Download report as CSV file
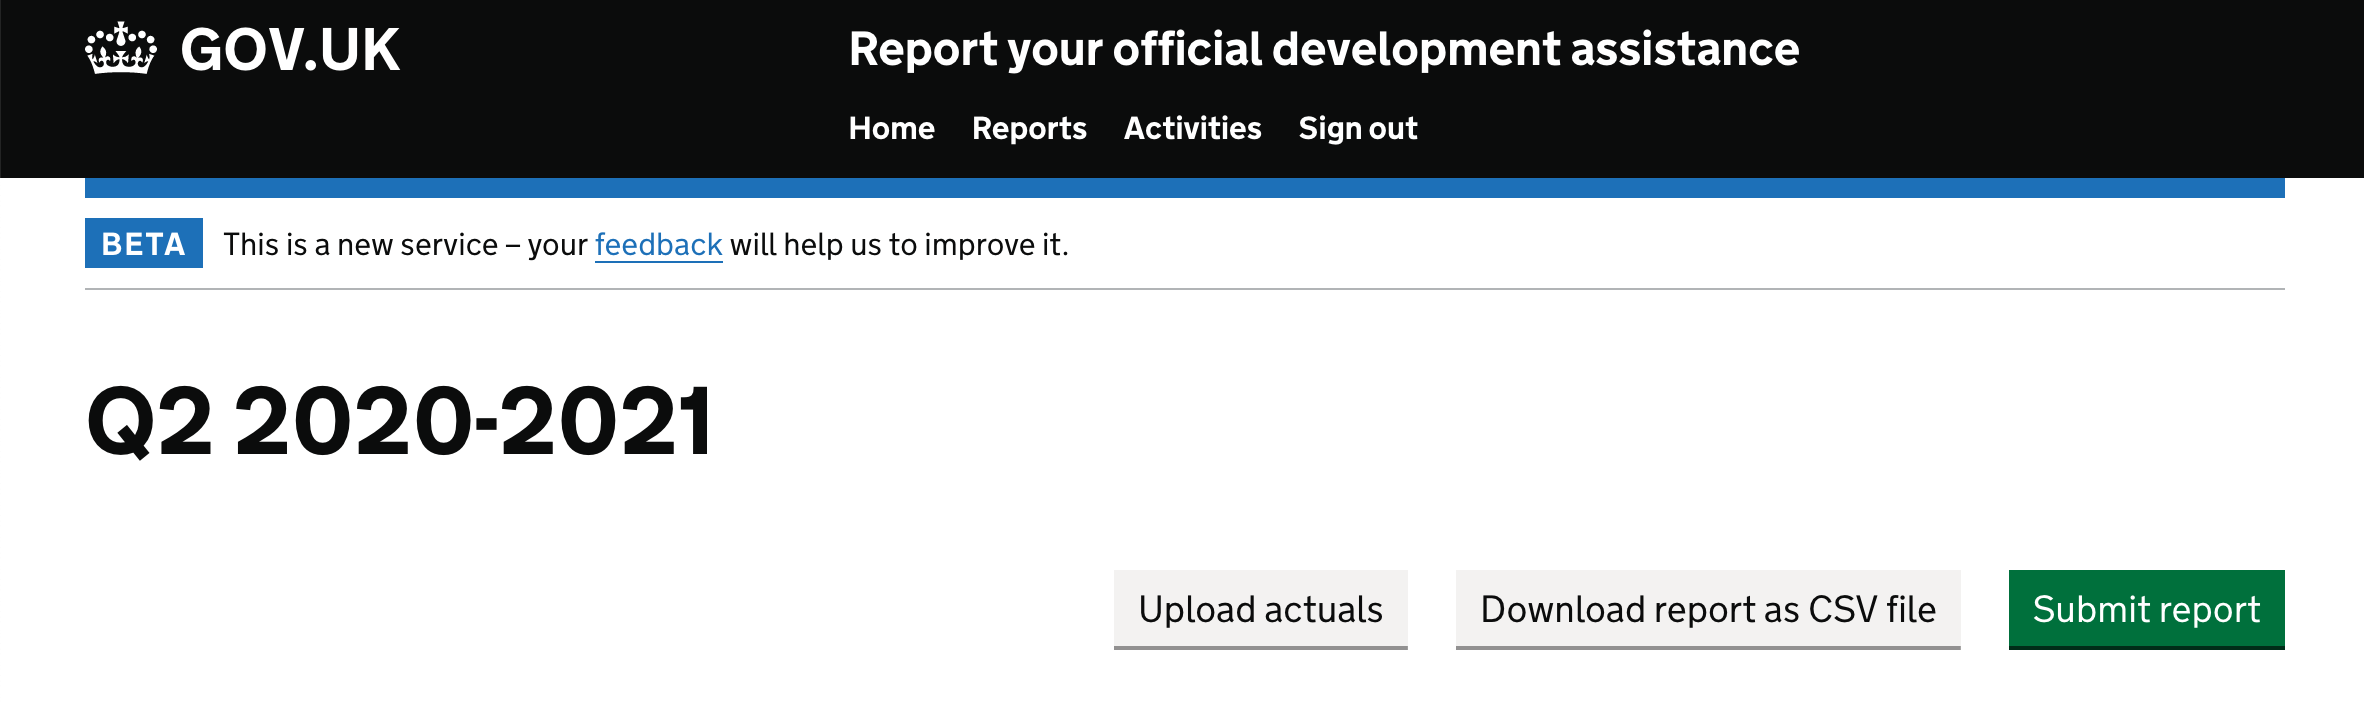Image resolution: width=2364 pixels, height=702 pixels. (x=1708, y=609)
